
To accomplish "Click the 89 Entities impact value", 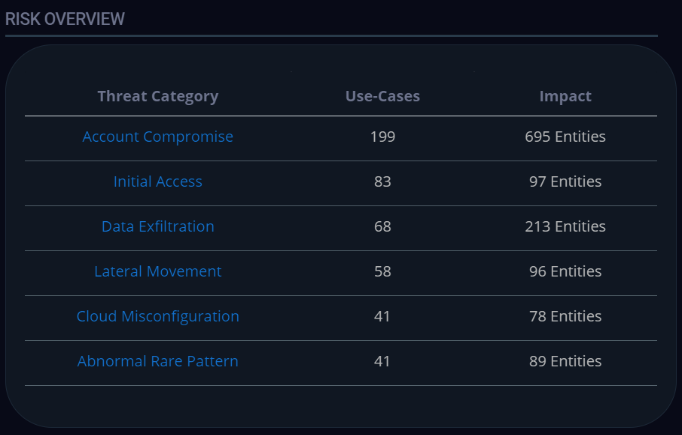I will [x=565, y=362].
